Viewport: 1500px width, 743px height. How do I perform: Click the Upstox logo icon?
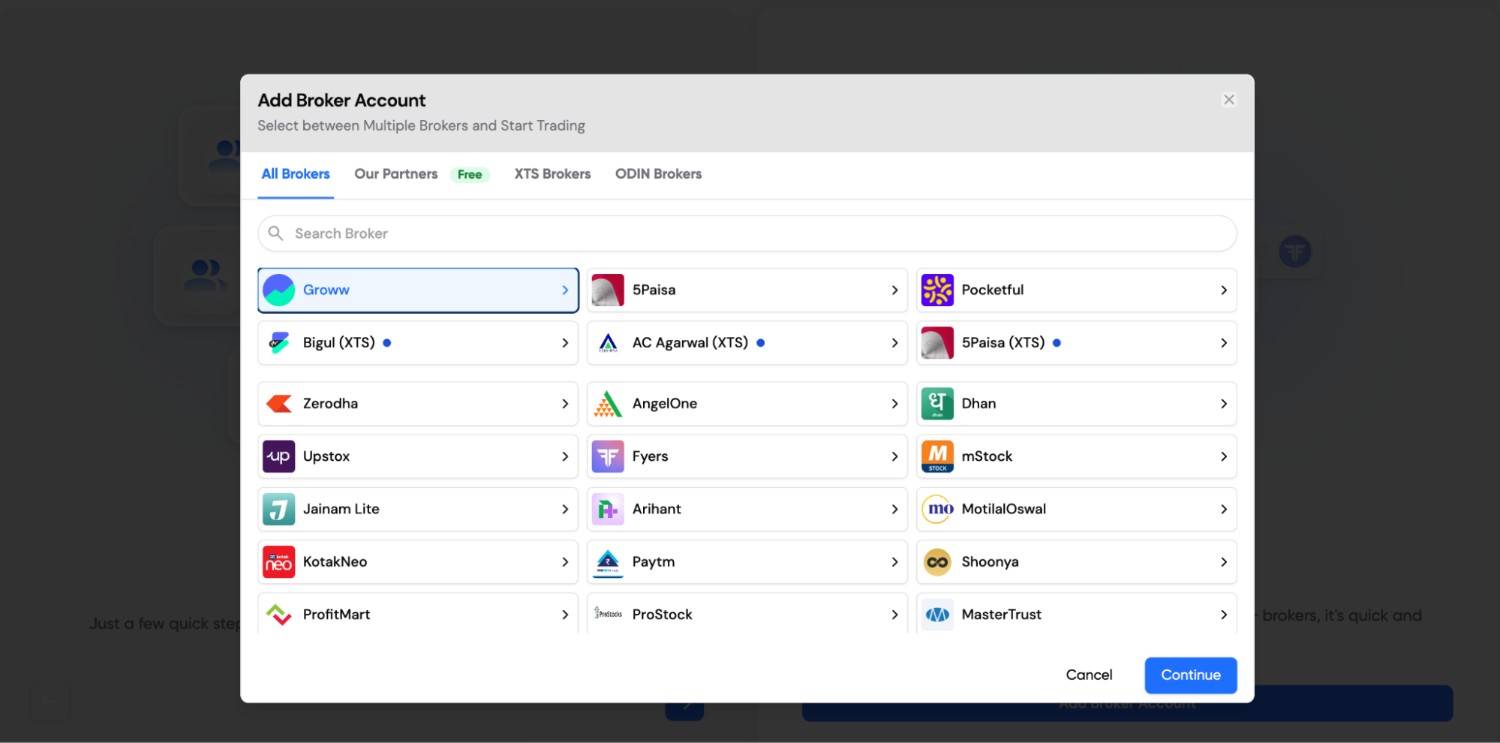tap(279, 457)
